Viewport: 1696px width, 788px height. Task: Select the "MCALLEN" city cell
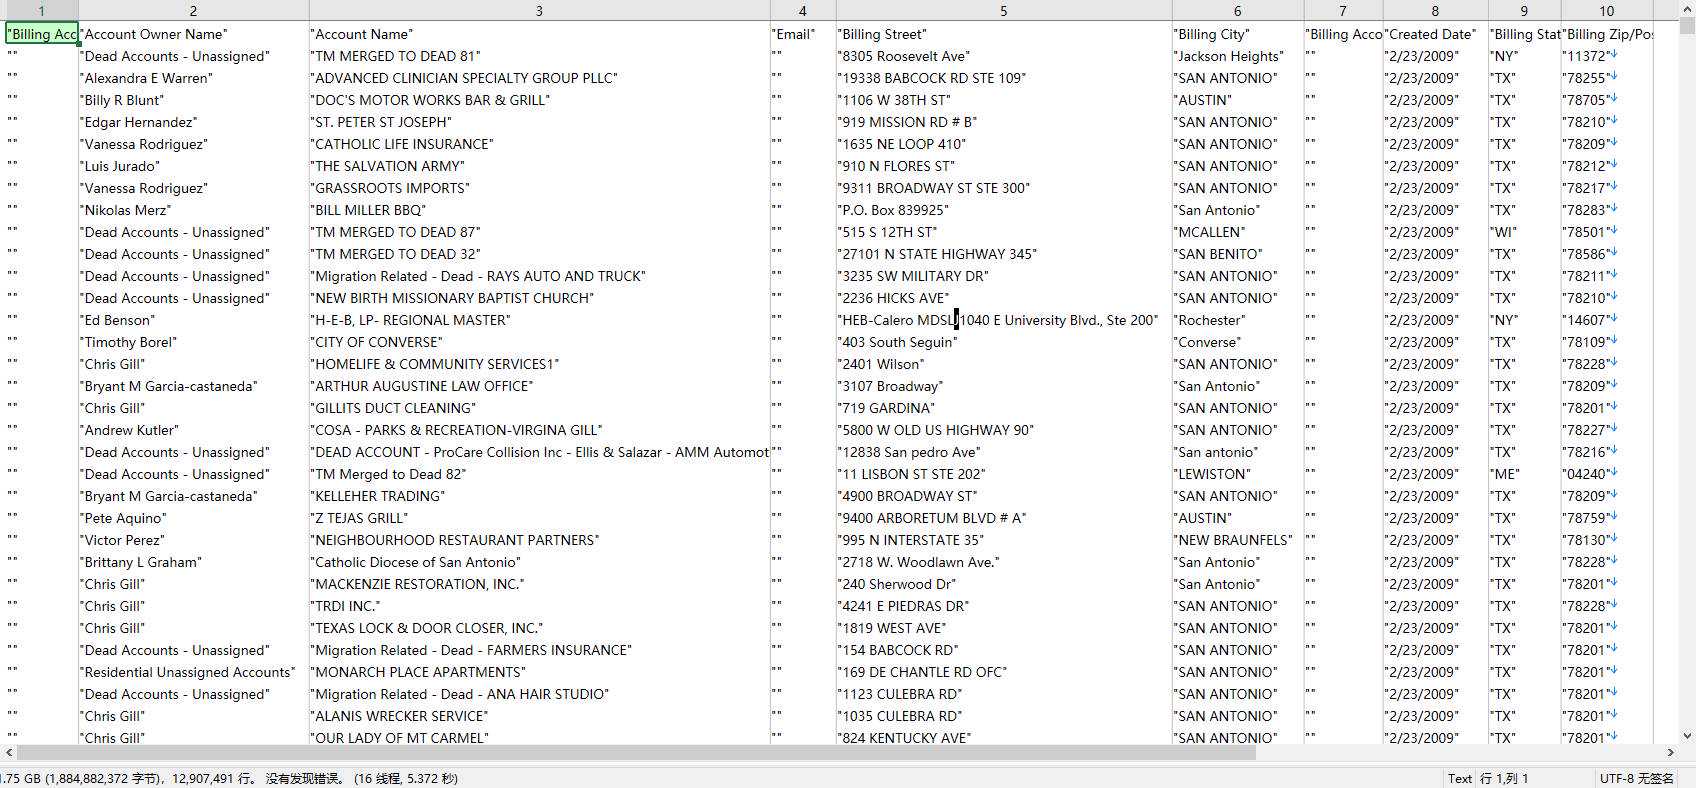[x=1237, y=232]
